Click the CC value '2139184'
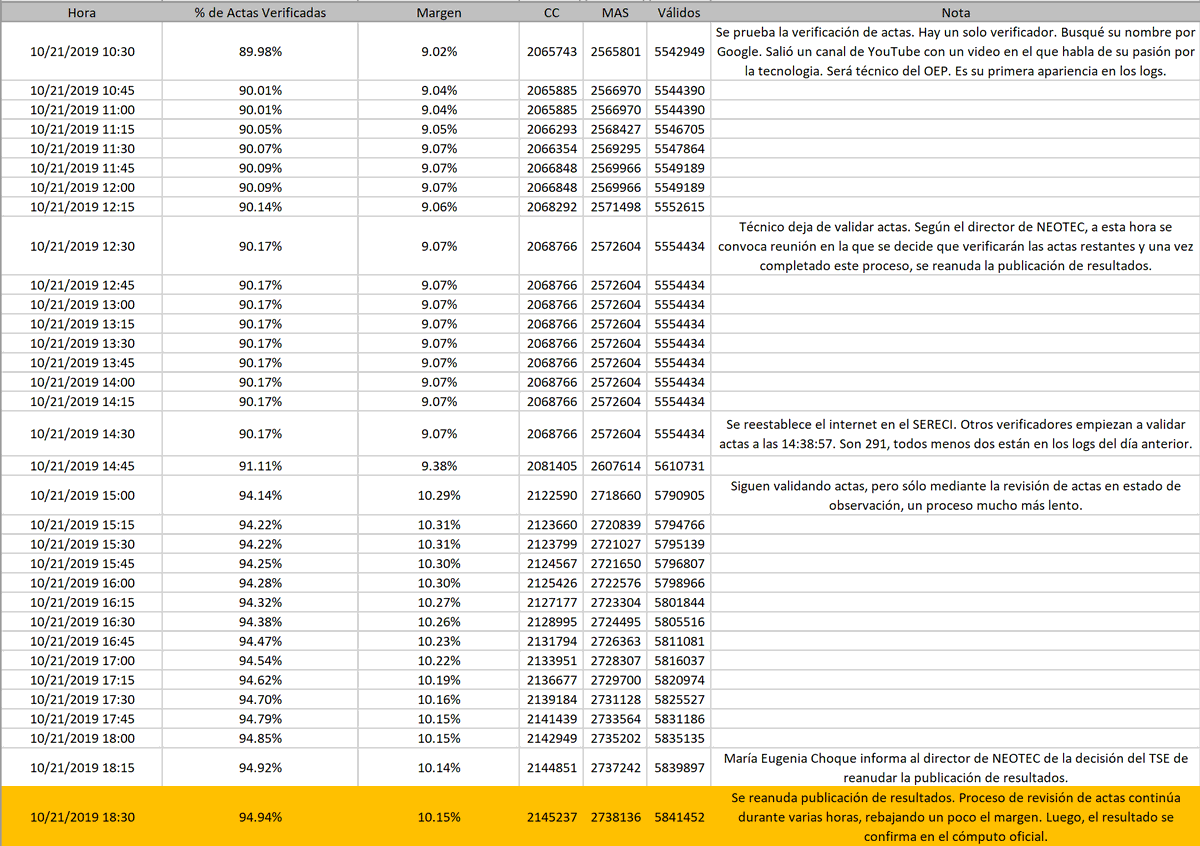Screen dimensions: 1200x846 [551, 699]
